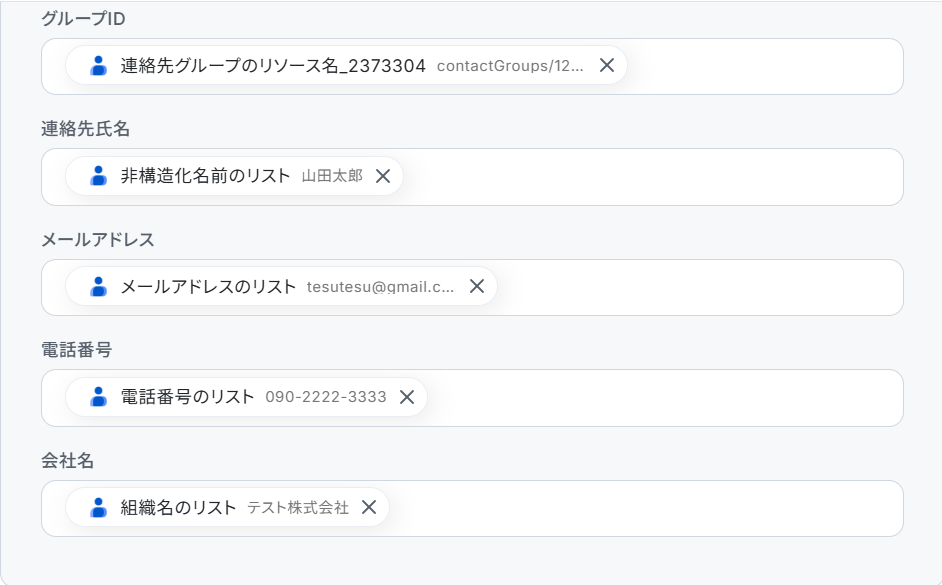Viewport: 942px width, 585px height.
Task: Click into the メールアドレス input field
Action: [700, 287]
